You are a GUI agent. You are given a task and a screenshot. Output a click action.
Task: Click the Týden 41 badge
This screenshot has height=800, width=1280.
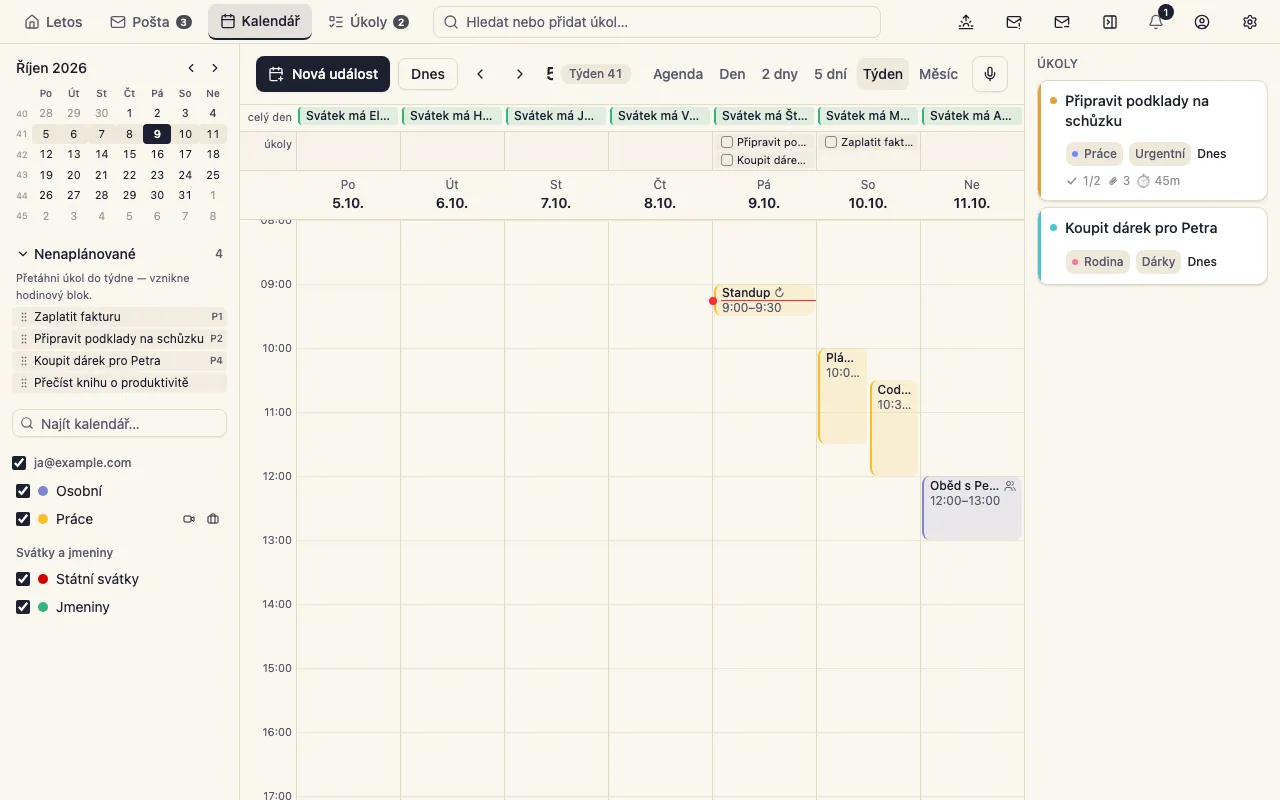(596, 74)
